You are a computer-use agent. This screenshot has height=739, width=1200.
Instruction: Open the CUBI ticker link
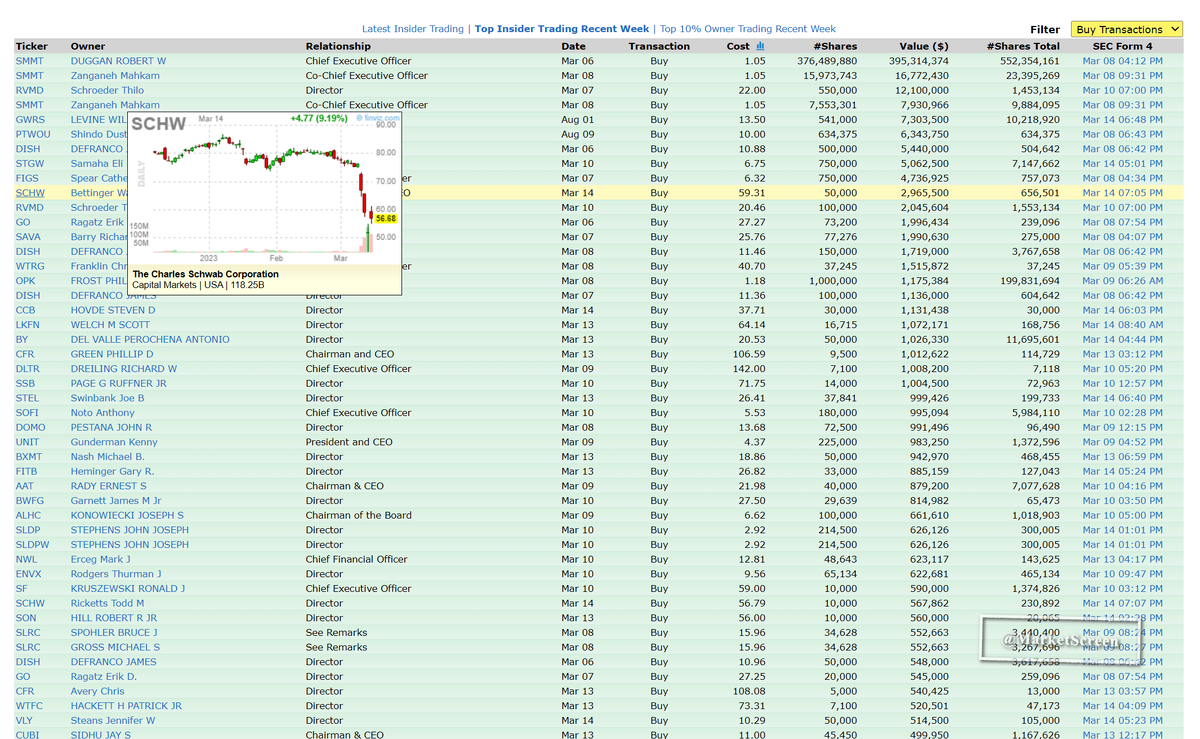coord(28,734)
